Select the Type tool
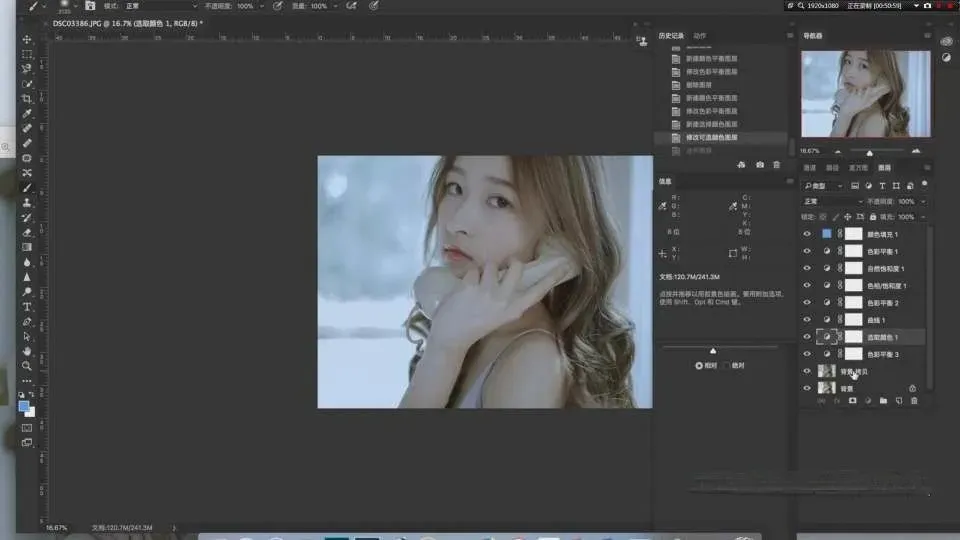The image size is (960, 540). pos(27,306)
